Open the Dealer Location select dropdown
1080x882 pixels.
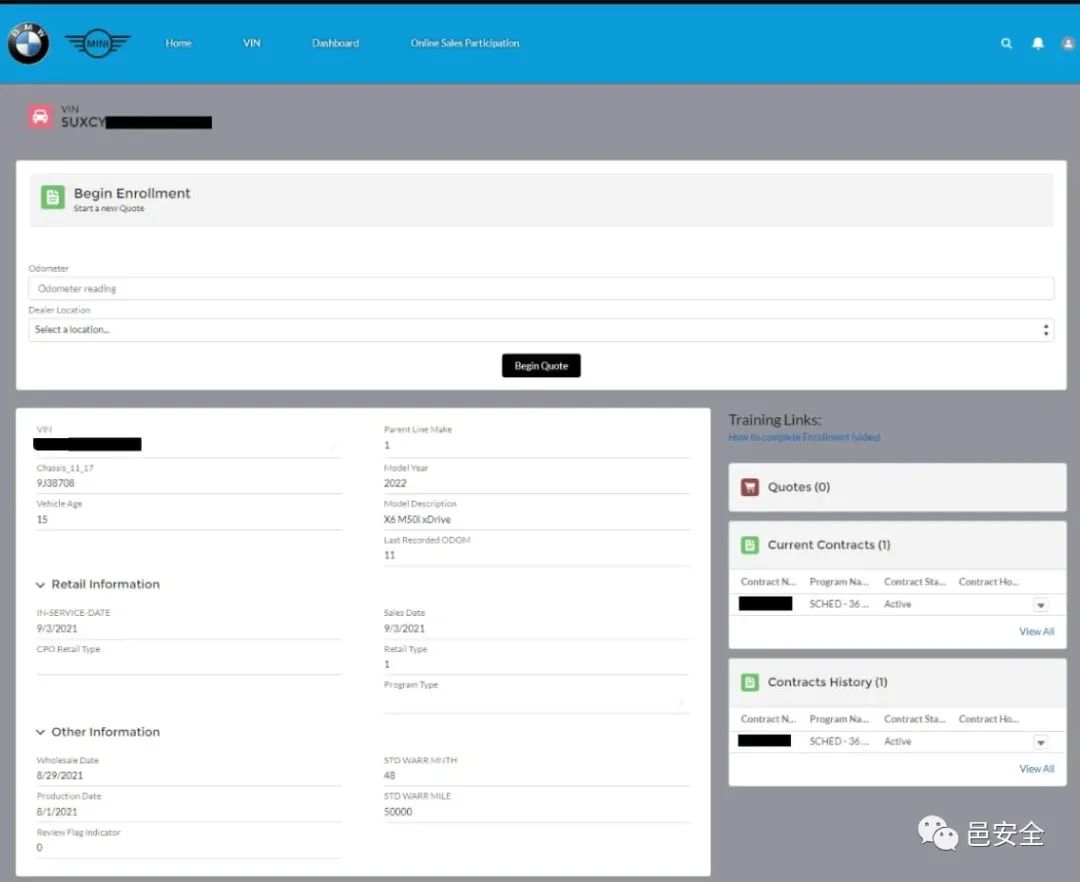point(541,330)
